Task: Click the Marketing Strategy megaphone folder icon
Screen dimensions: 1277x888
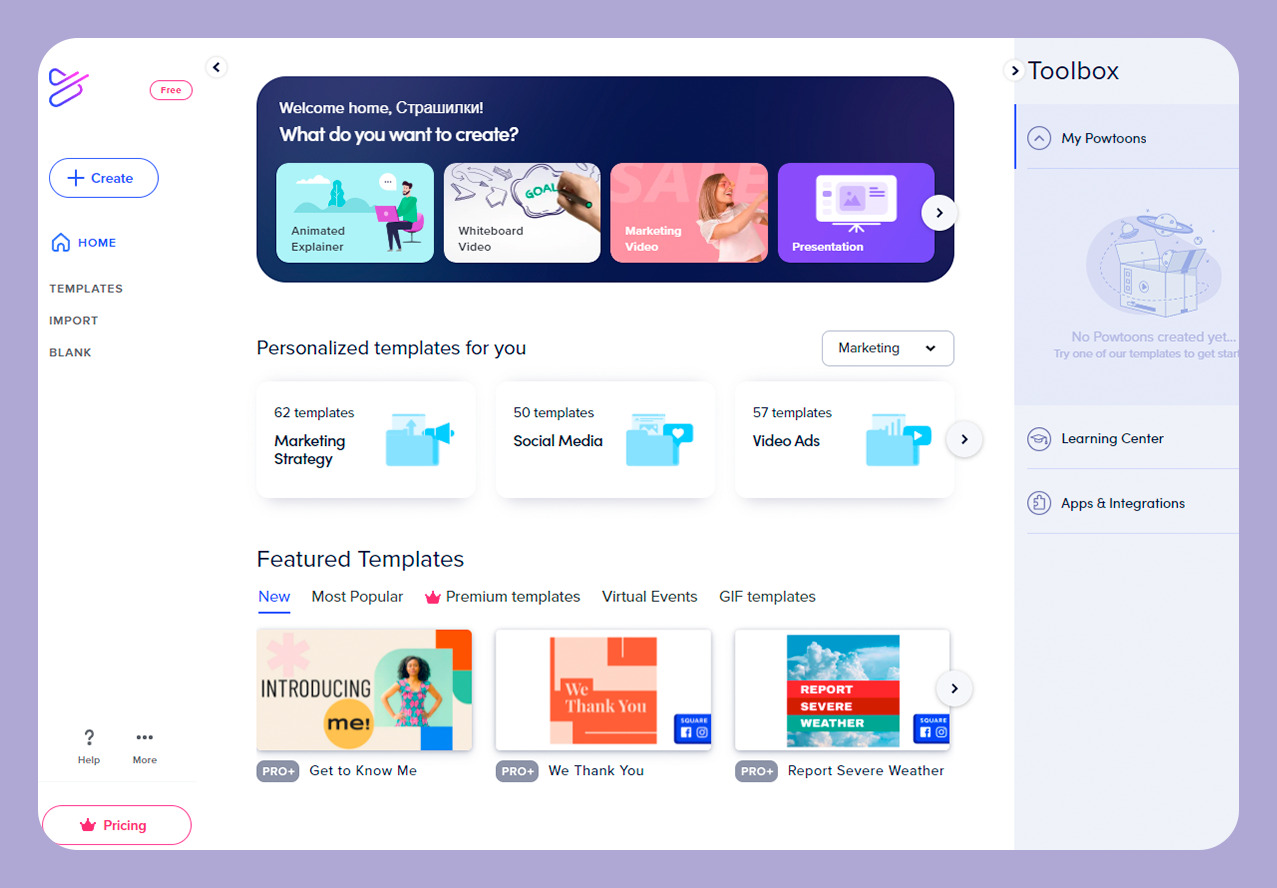Action: click(420, 439)
